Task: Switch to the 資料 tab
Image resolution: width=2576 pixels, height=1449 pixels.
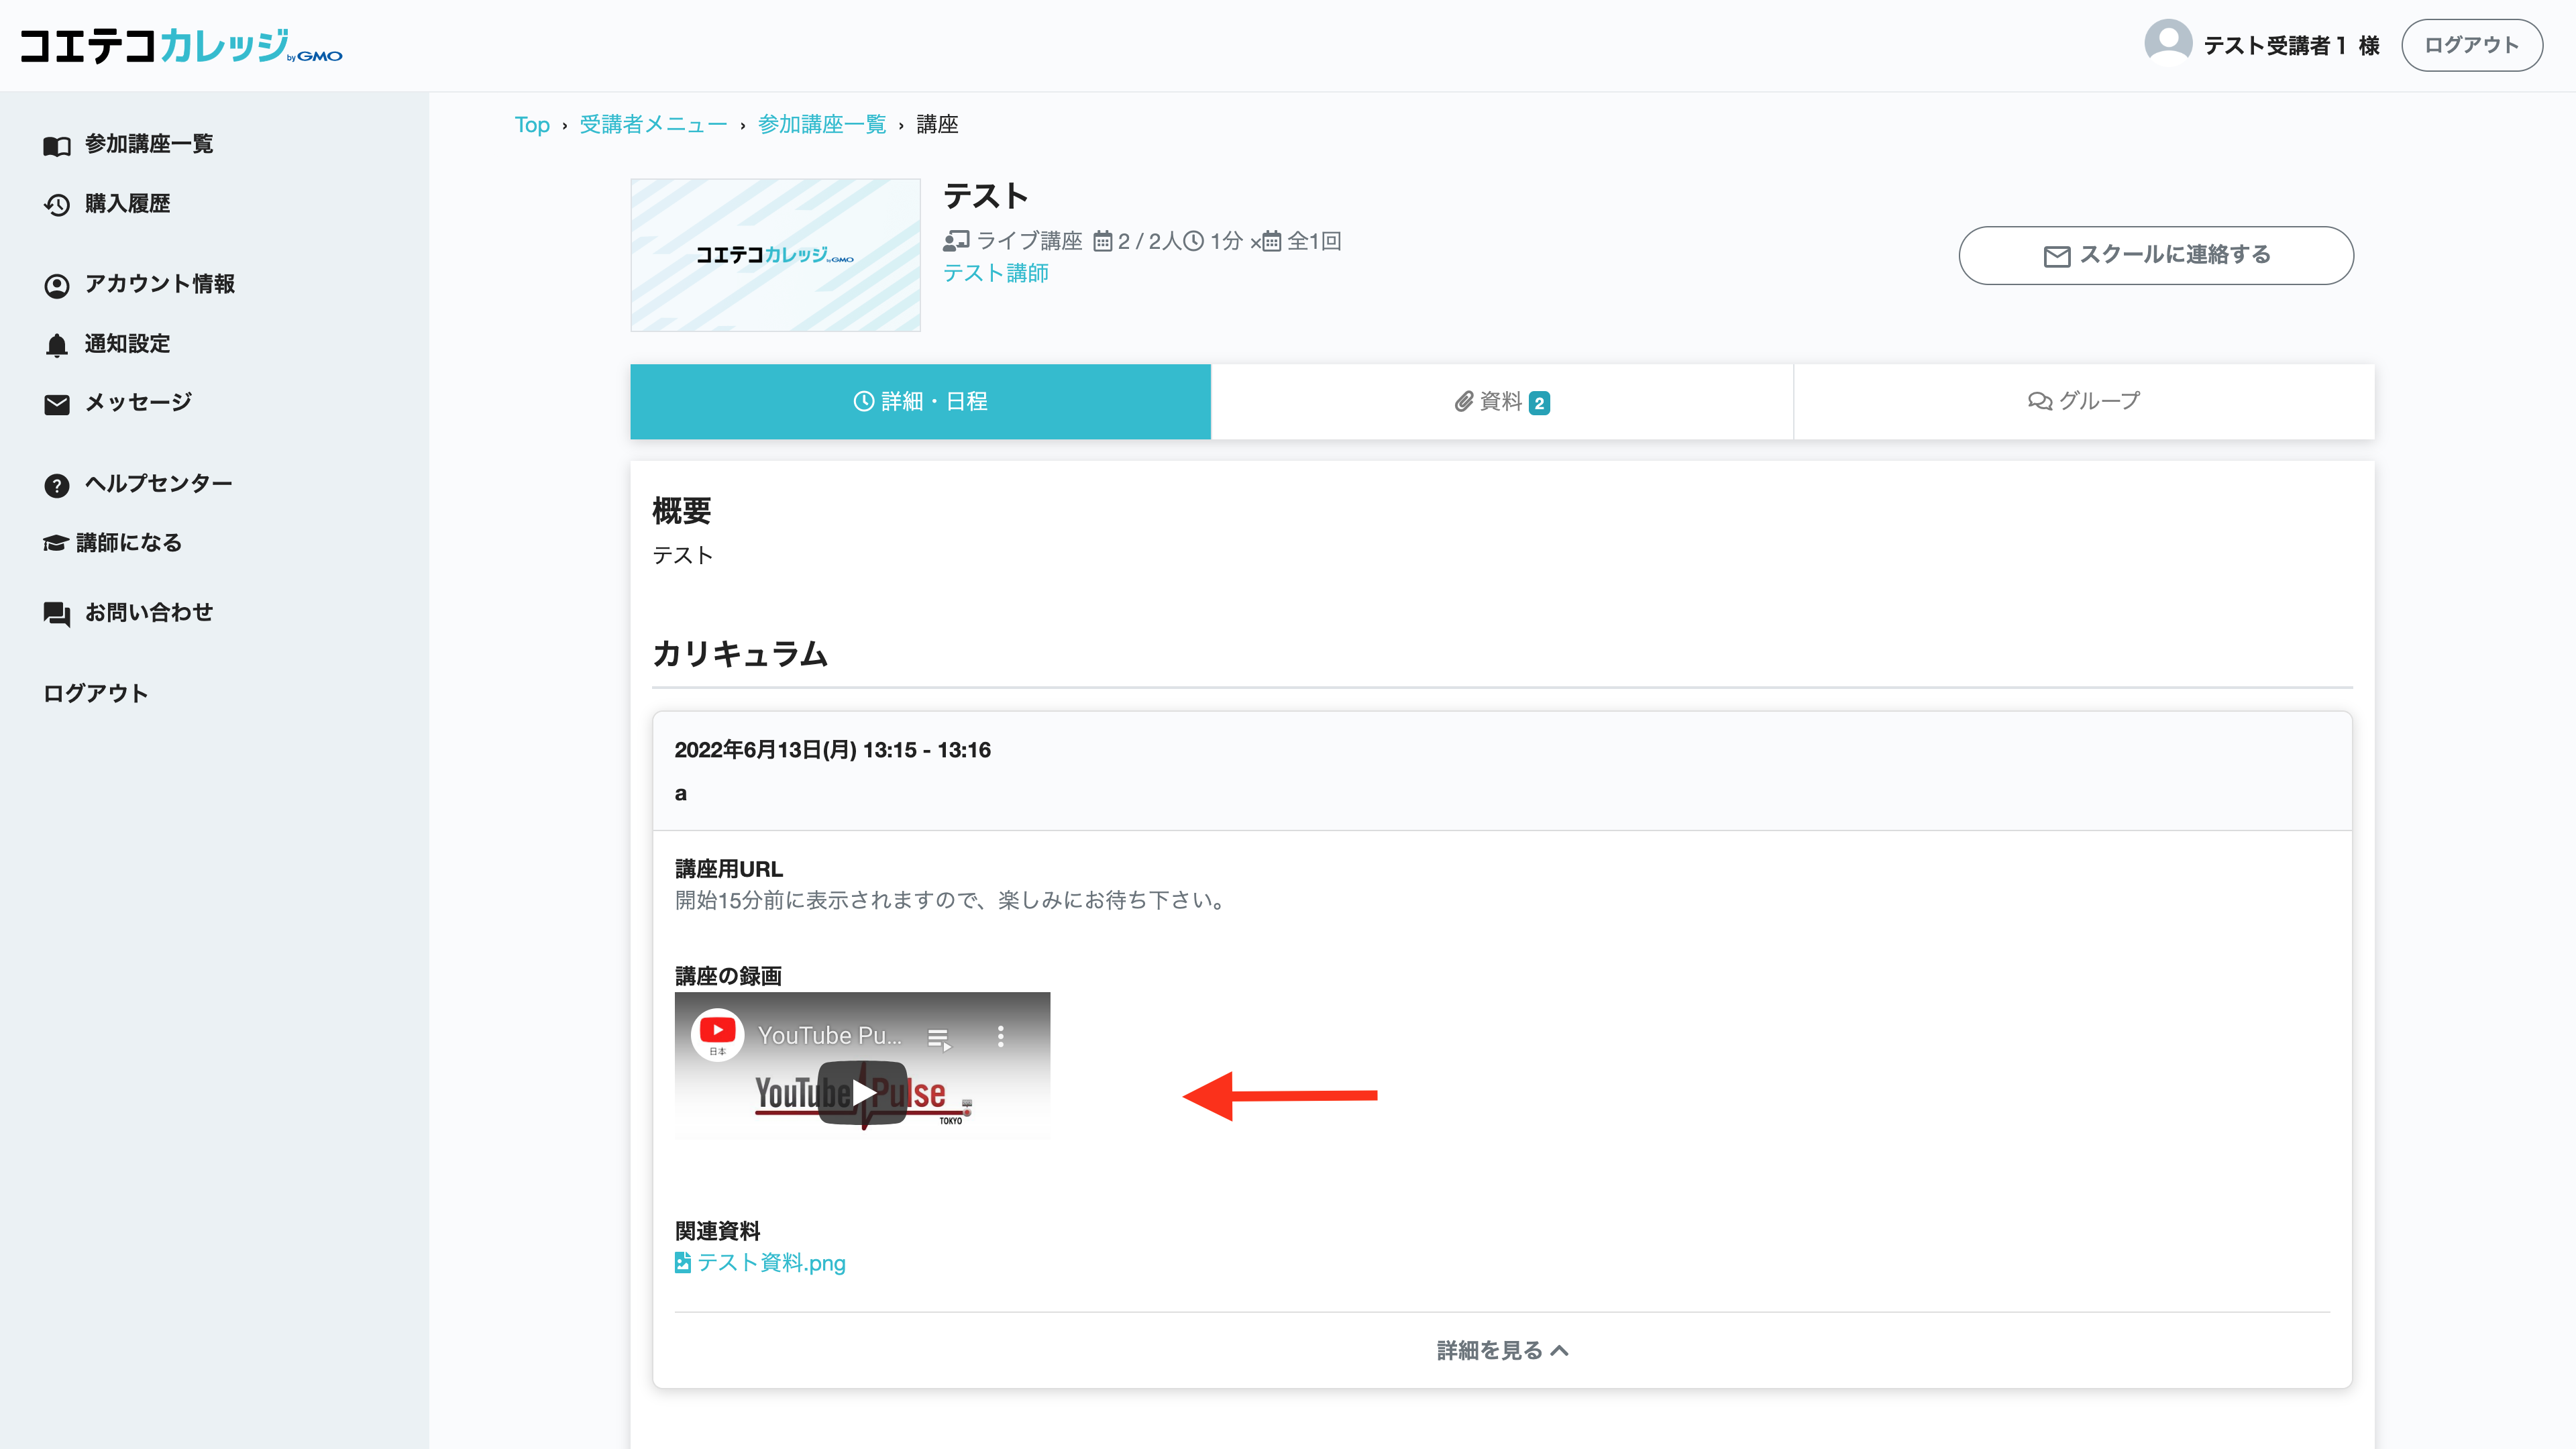Action: (1502, 401)
